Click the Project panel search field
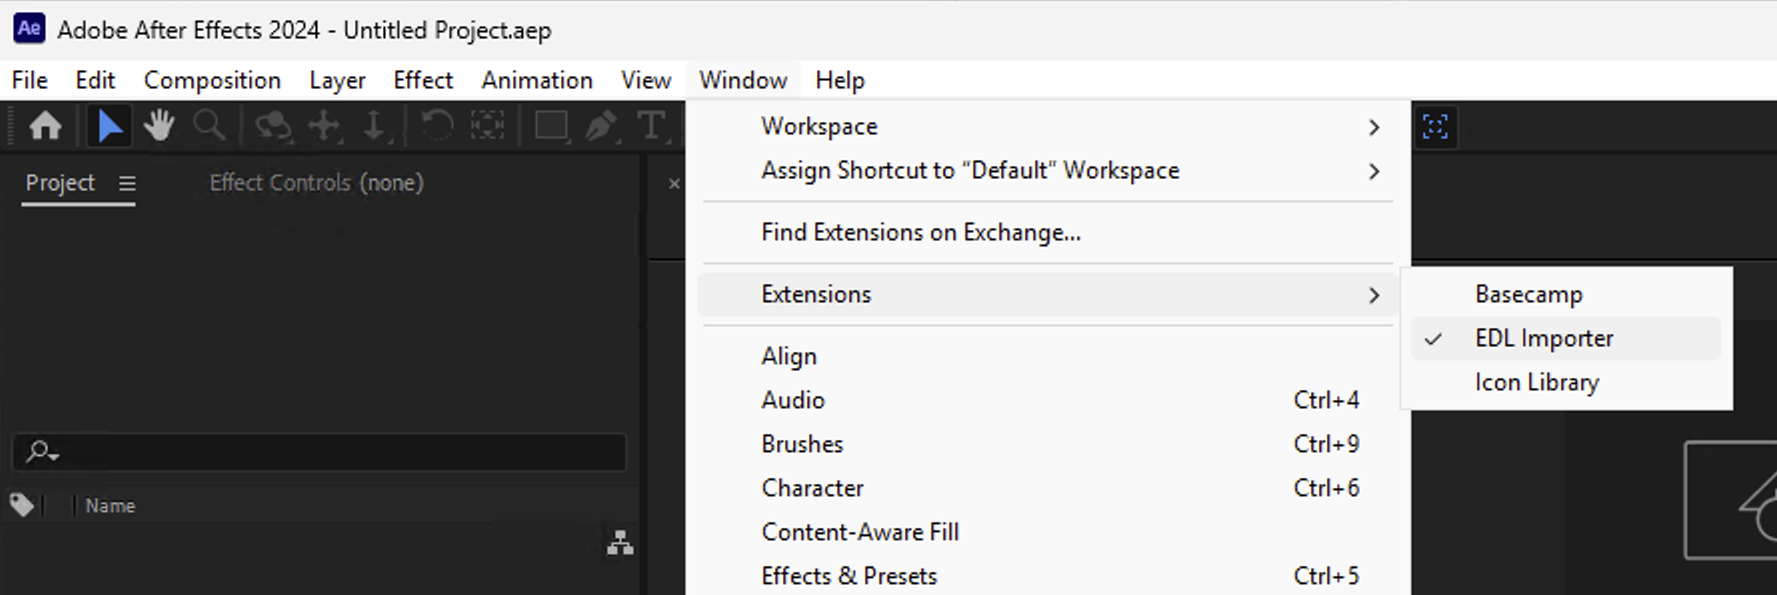The width and height of the screenshot is (1777, 595). pos(330,453)
